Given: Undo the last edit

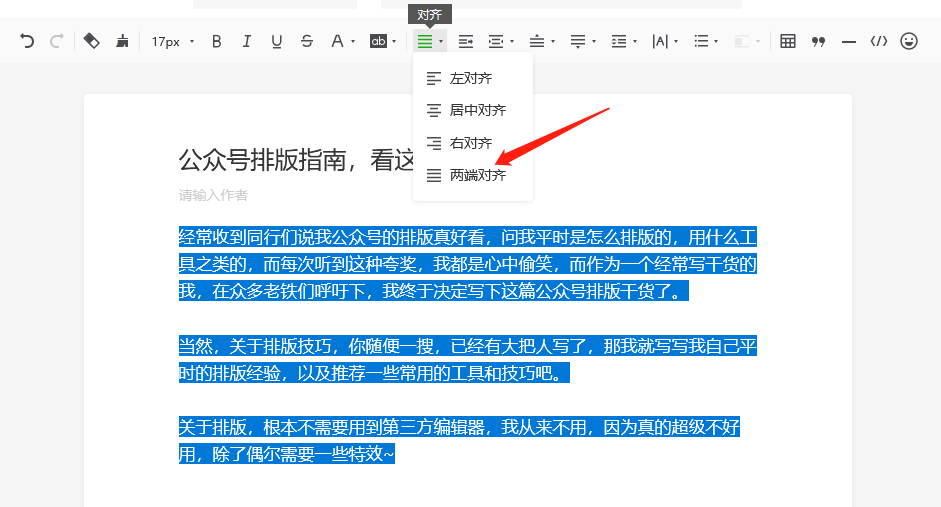Looking at the screenshot, I should [27, 41].
